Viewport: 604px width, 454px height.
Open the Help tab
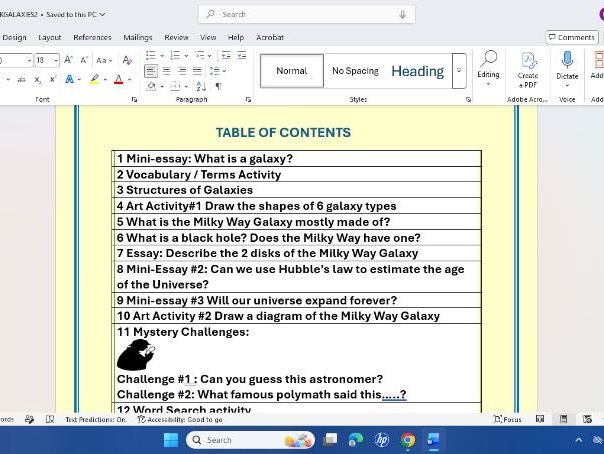pyautogui.click(x=236, y=37)
